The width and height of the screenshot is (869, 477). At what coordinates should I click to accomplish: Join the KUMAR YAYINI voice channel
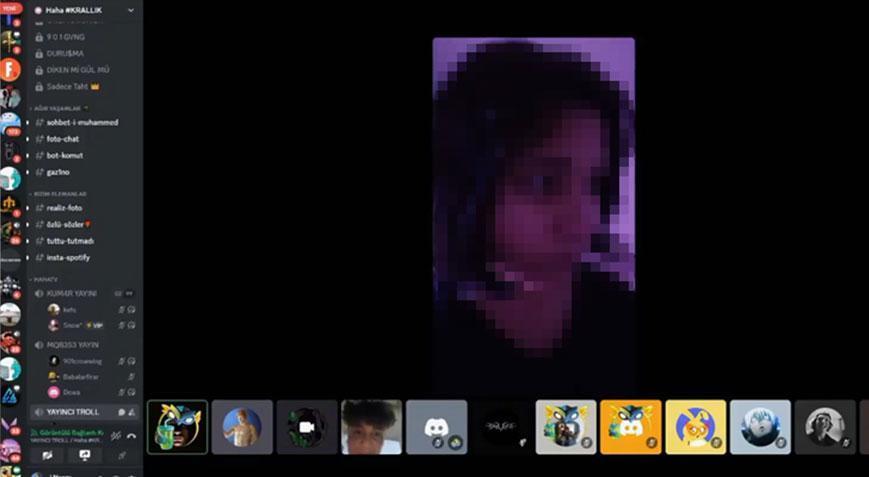pos(71,293)
